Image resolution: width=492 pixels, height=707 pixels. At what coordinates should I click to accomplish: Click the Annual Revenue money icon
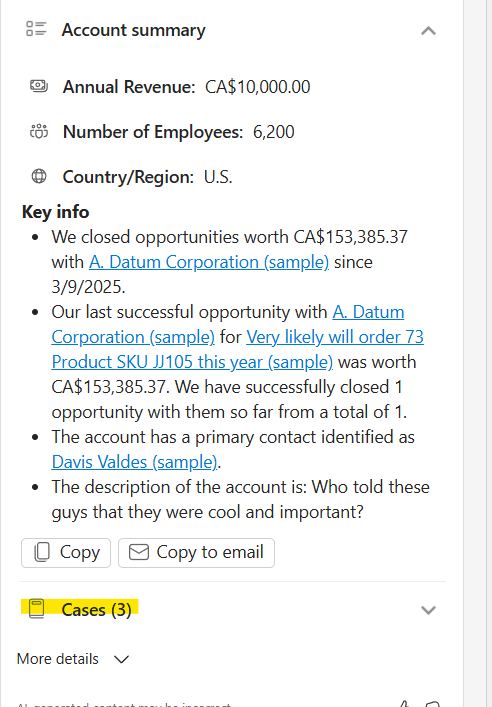(39, 86)
